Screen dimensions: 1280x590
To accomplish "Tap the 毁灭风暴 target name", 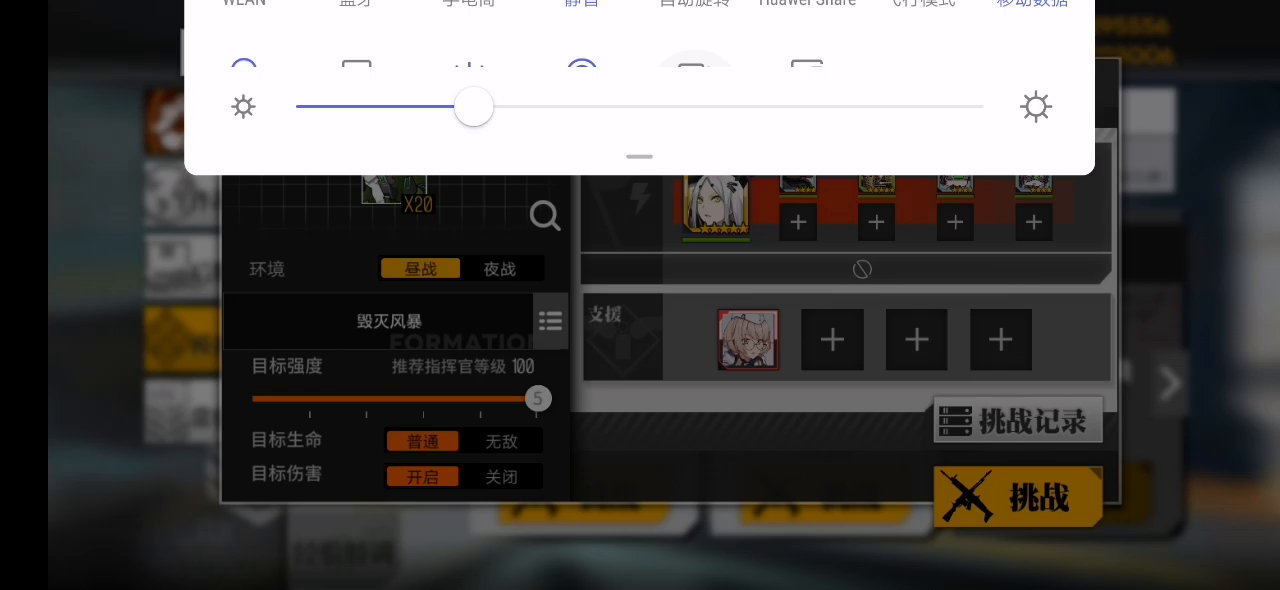I will pyautogui.click(x=389, y=321).
